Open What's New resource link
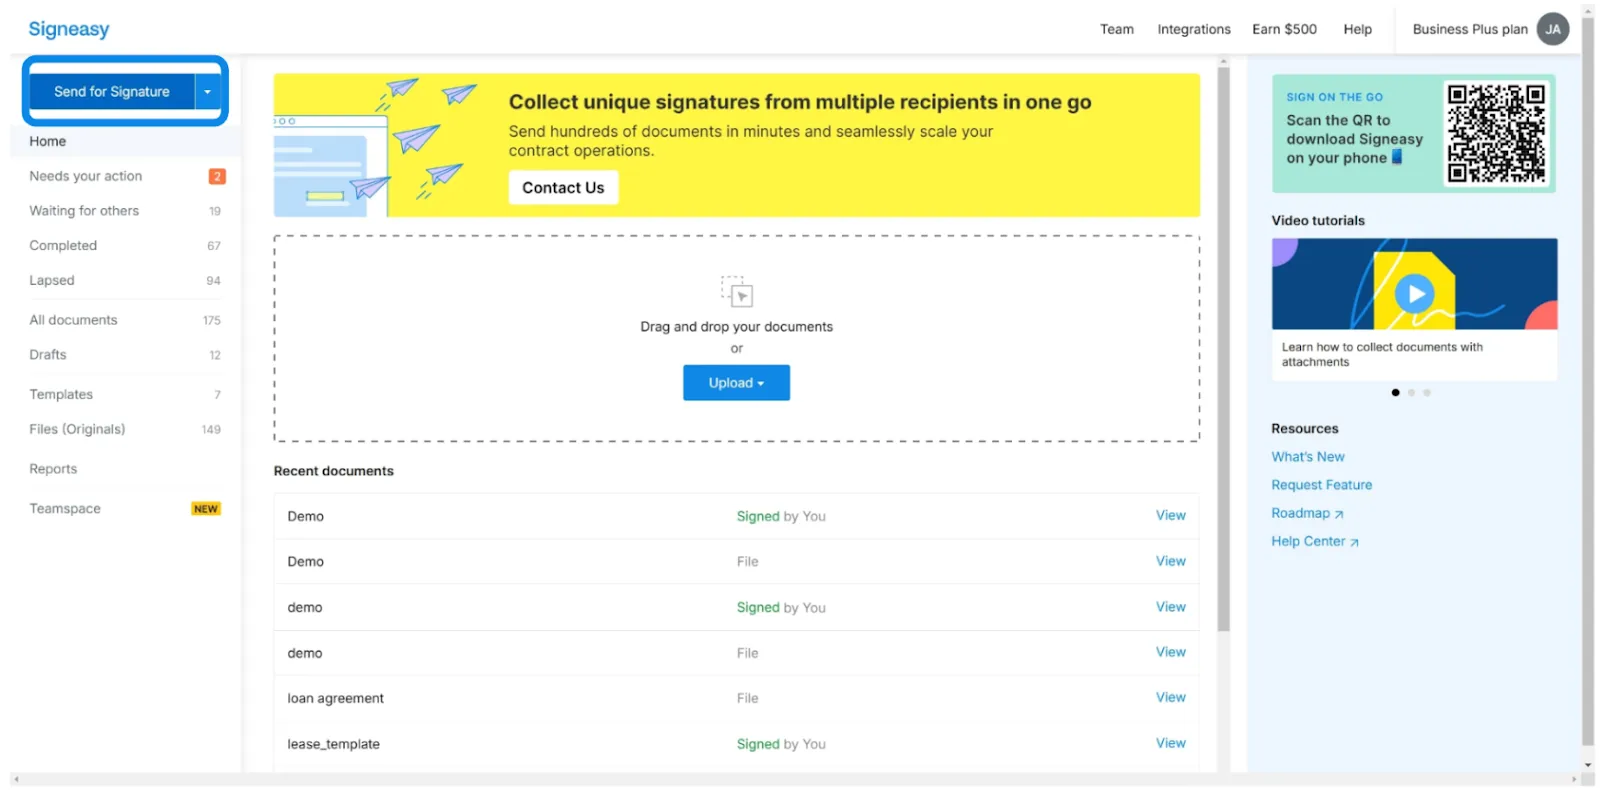 (1308, 457)
